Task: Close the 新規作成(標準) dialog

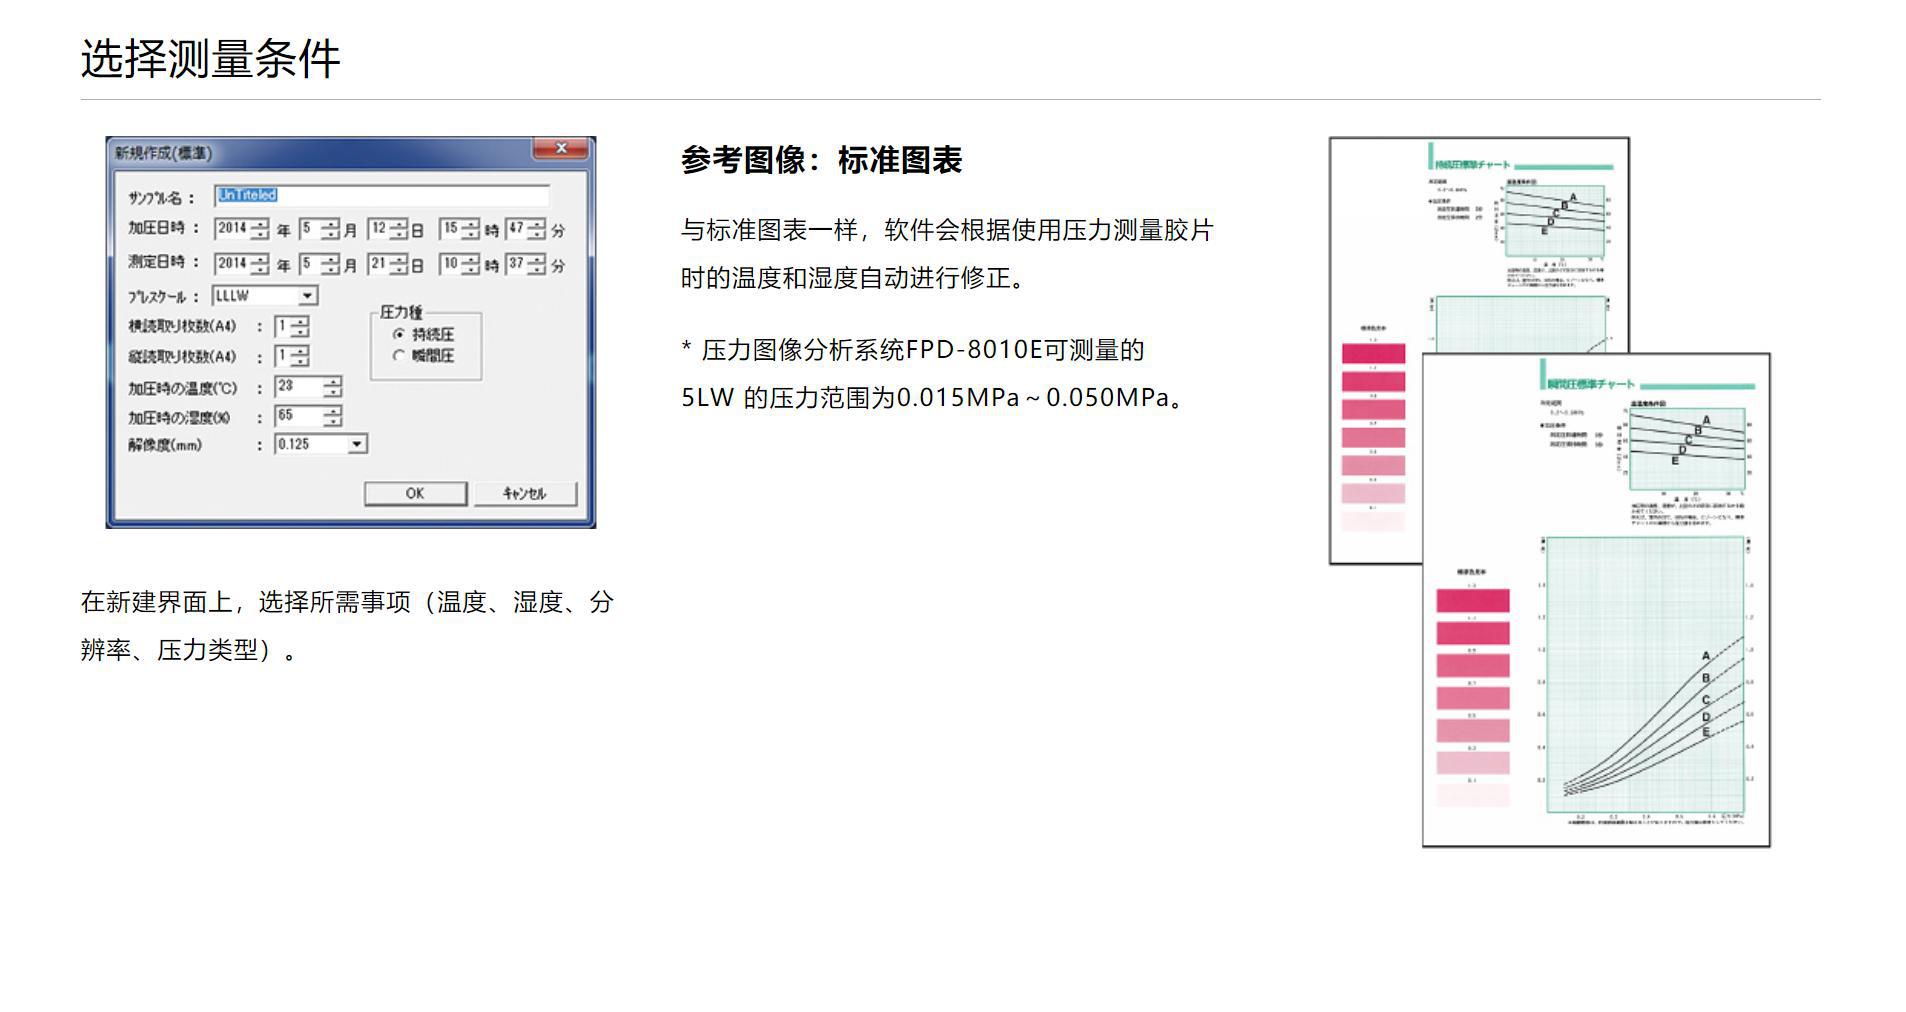Action: 561,148
